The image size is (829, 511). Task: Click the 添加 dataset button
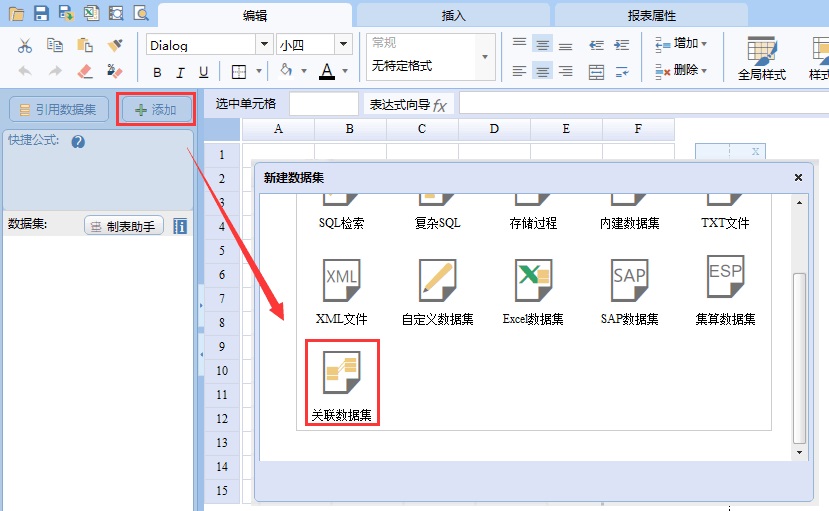pyautogui.click(x=155, y=110)
